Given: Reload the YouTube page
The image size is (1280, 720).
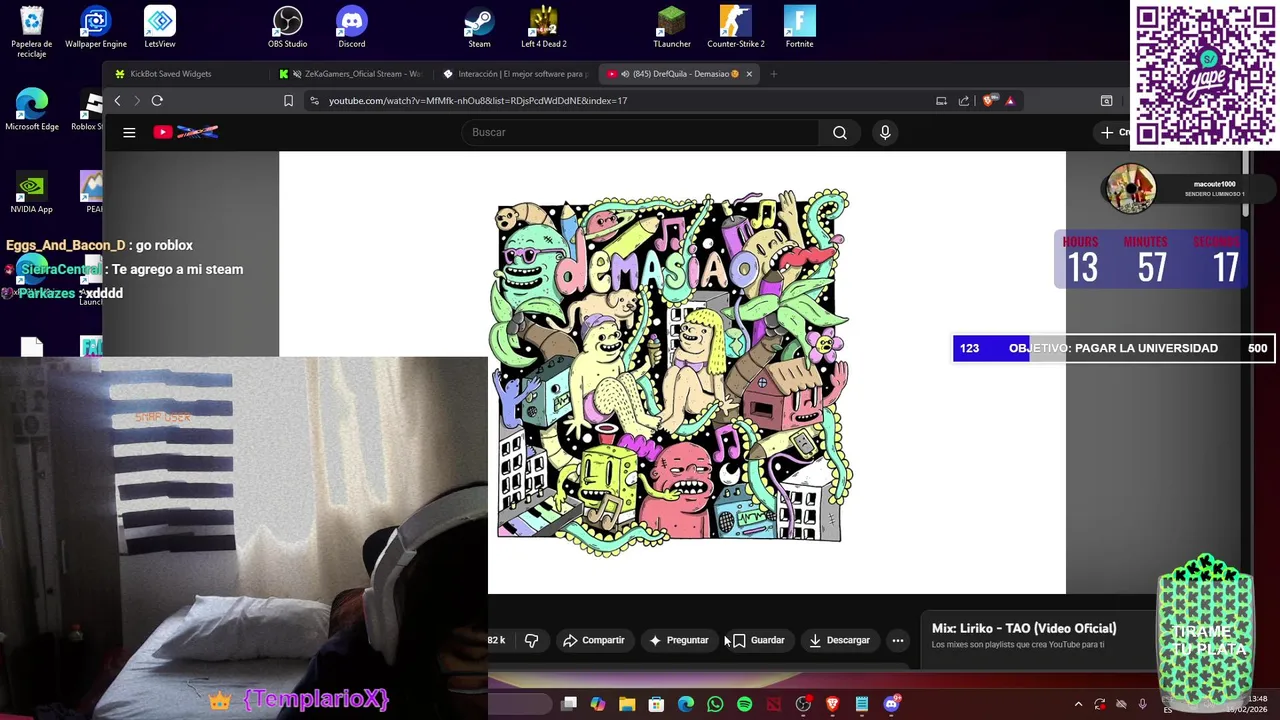Looking at the screenshot, I should (157, 100).
